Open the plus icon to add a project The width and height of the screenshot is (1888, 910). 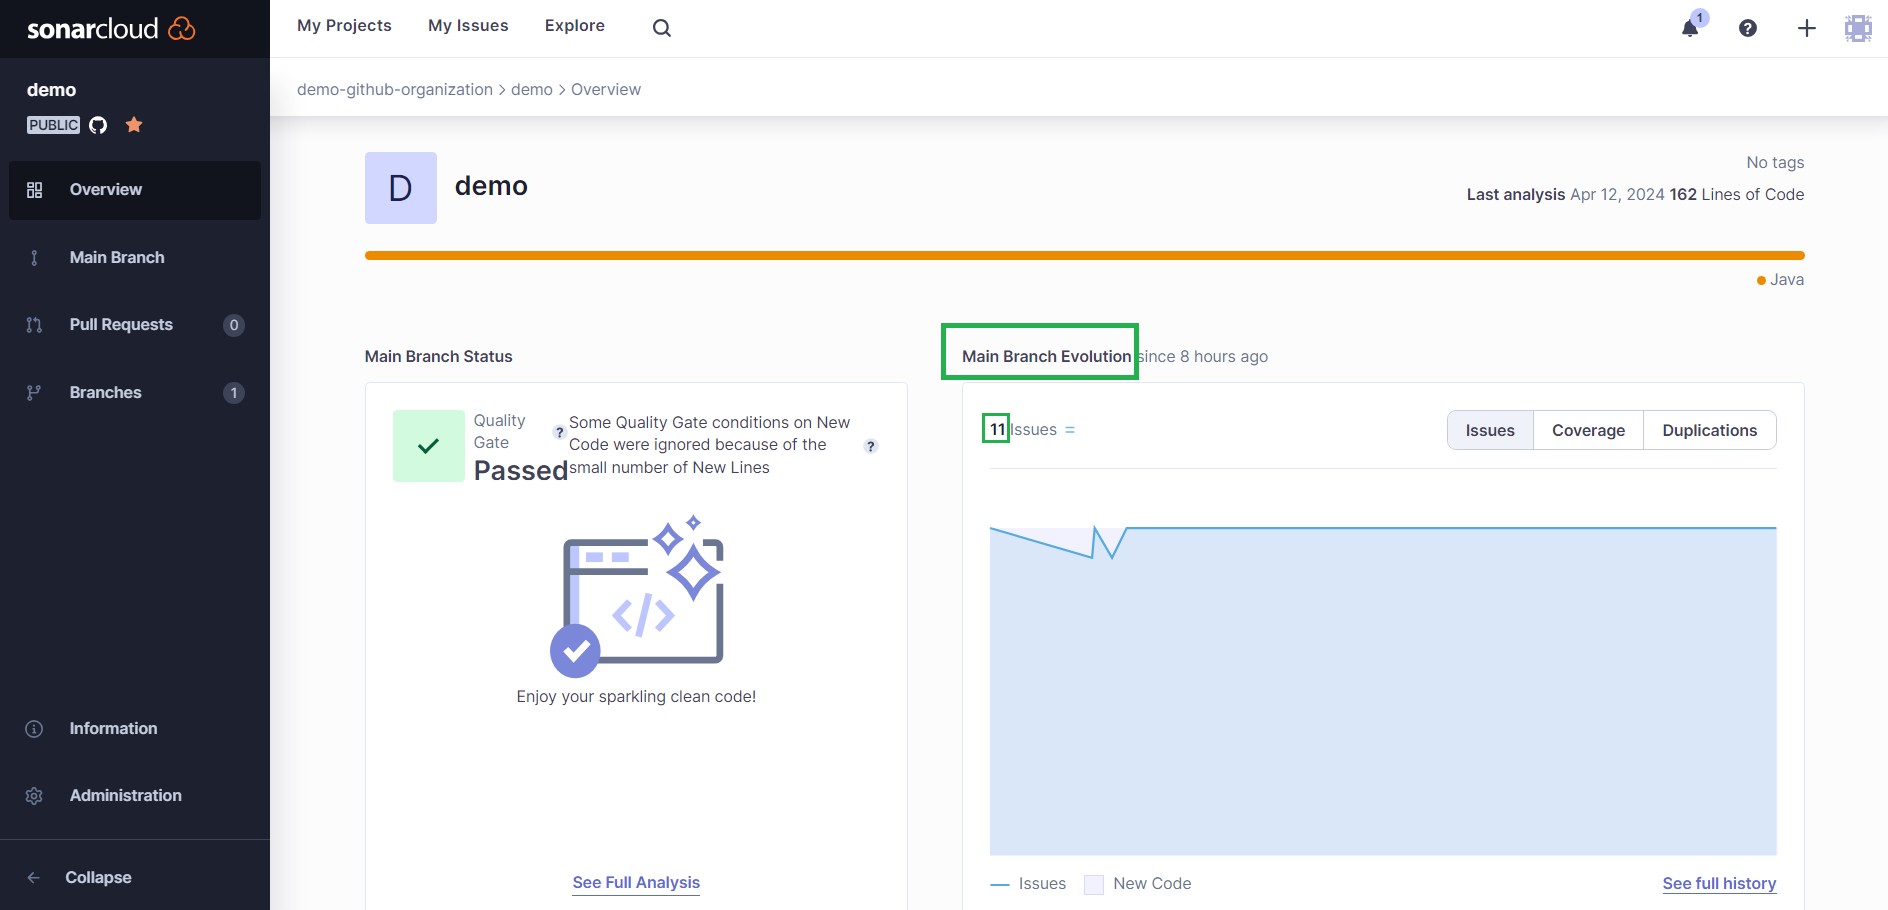click(1806, 28)
